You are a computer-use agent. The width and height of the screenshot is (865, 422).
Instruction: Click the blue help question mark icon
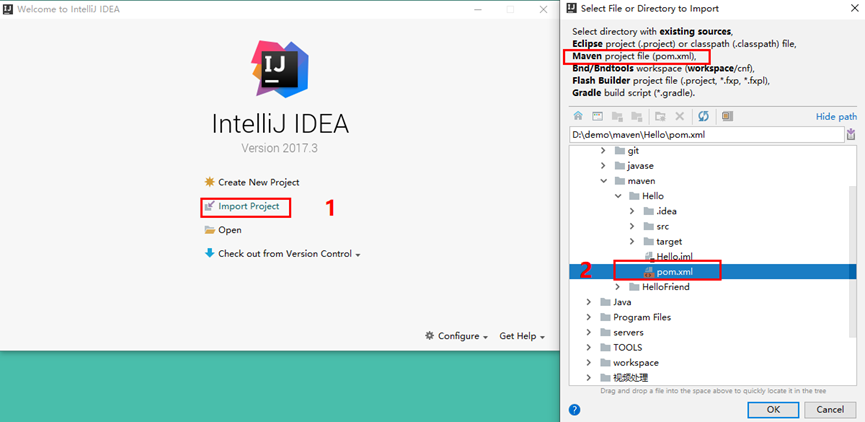575,410
